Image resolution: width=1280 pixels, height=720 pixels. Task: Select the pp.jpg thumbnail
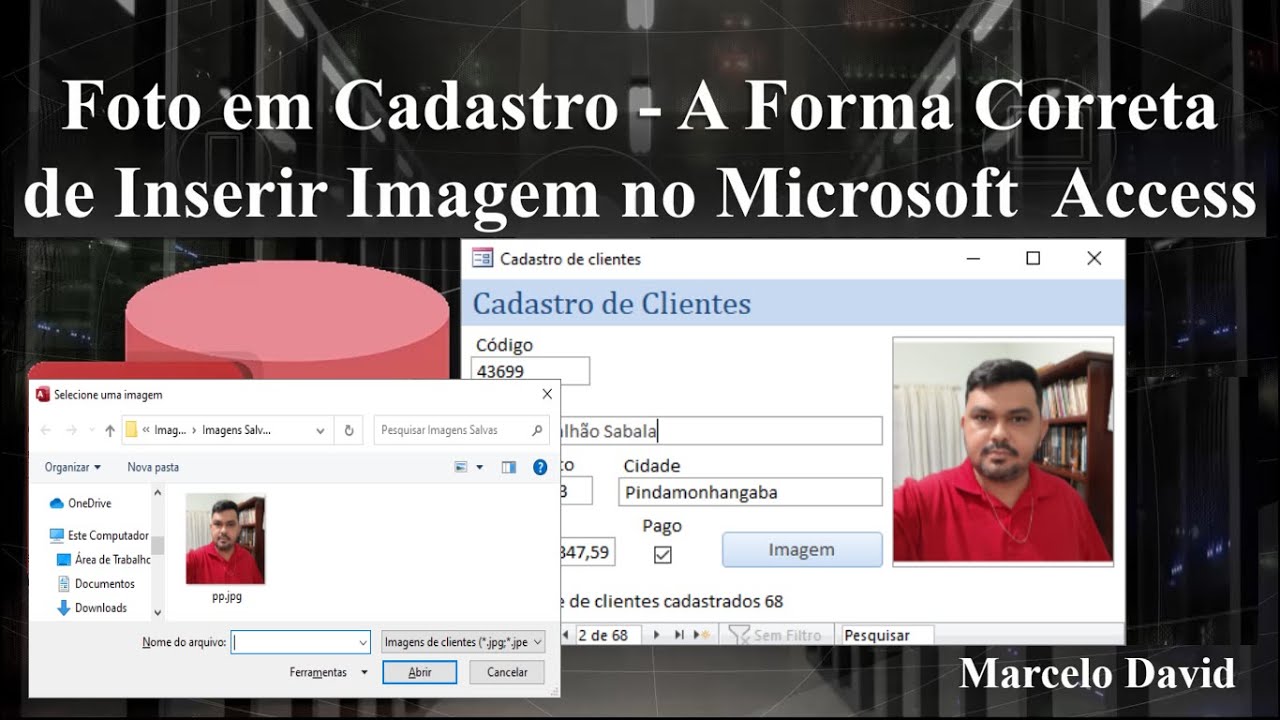click(225, 539)
